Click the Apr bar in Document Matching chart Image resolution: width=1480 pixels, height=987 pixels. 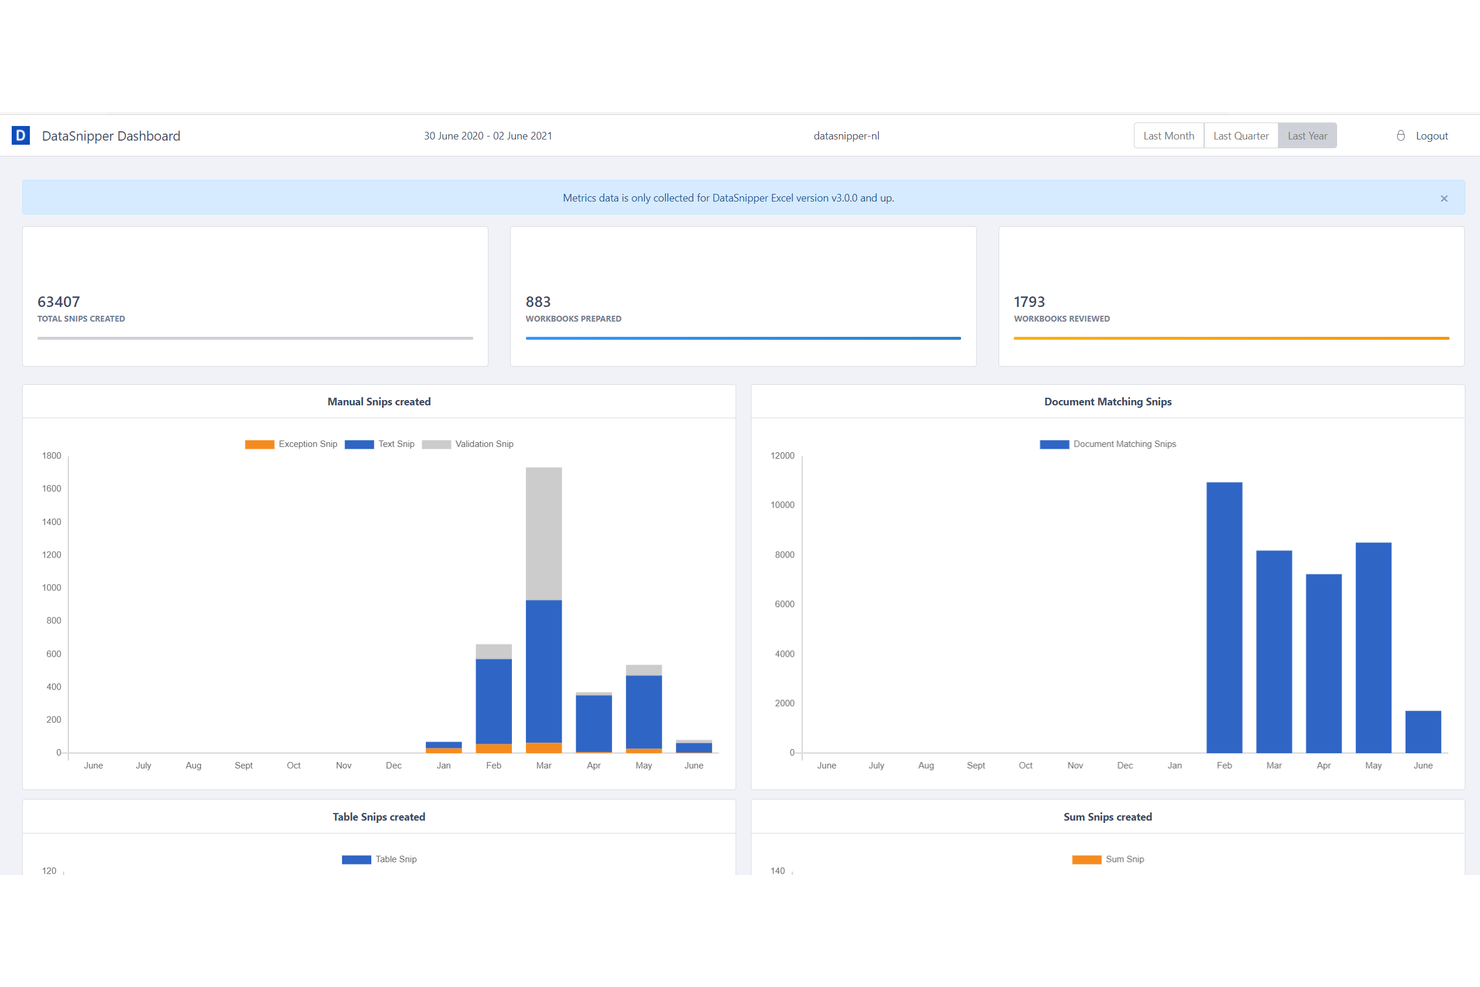coord(1324,664)
